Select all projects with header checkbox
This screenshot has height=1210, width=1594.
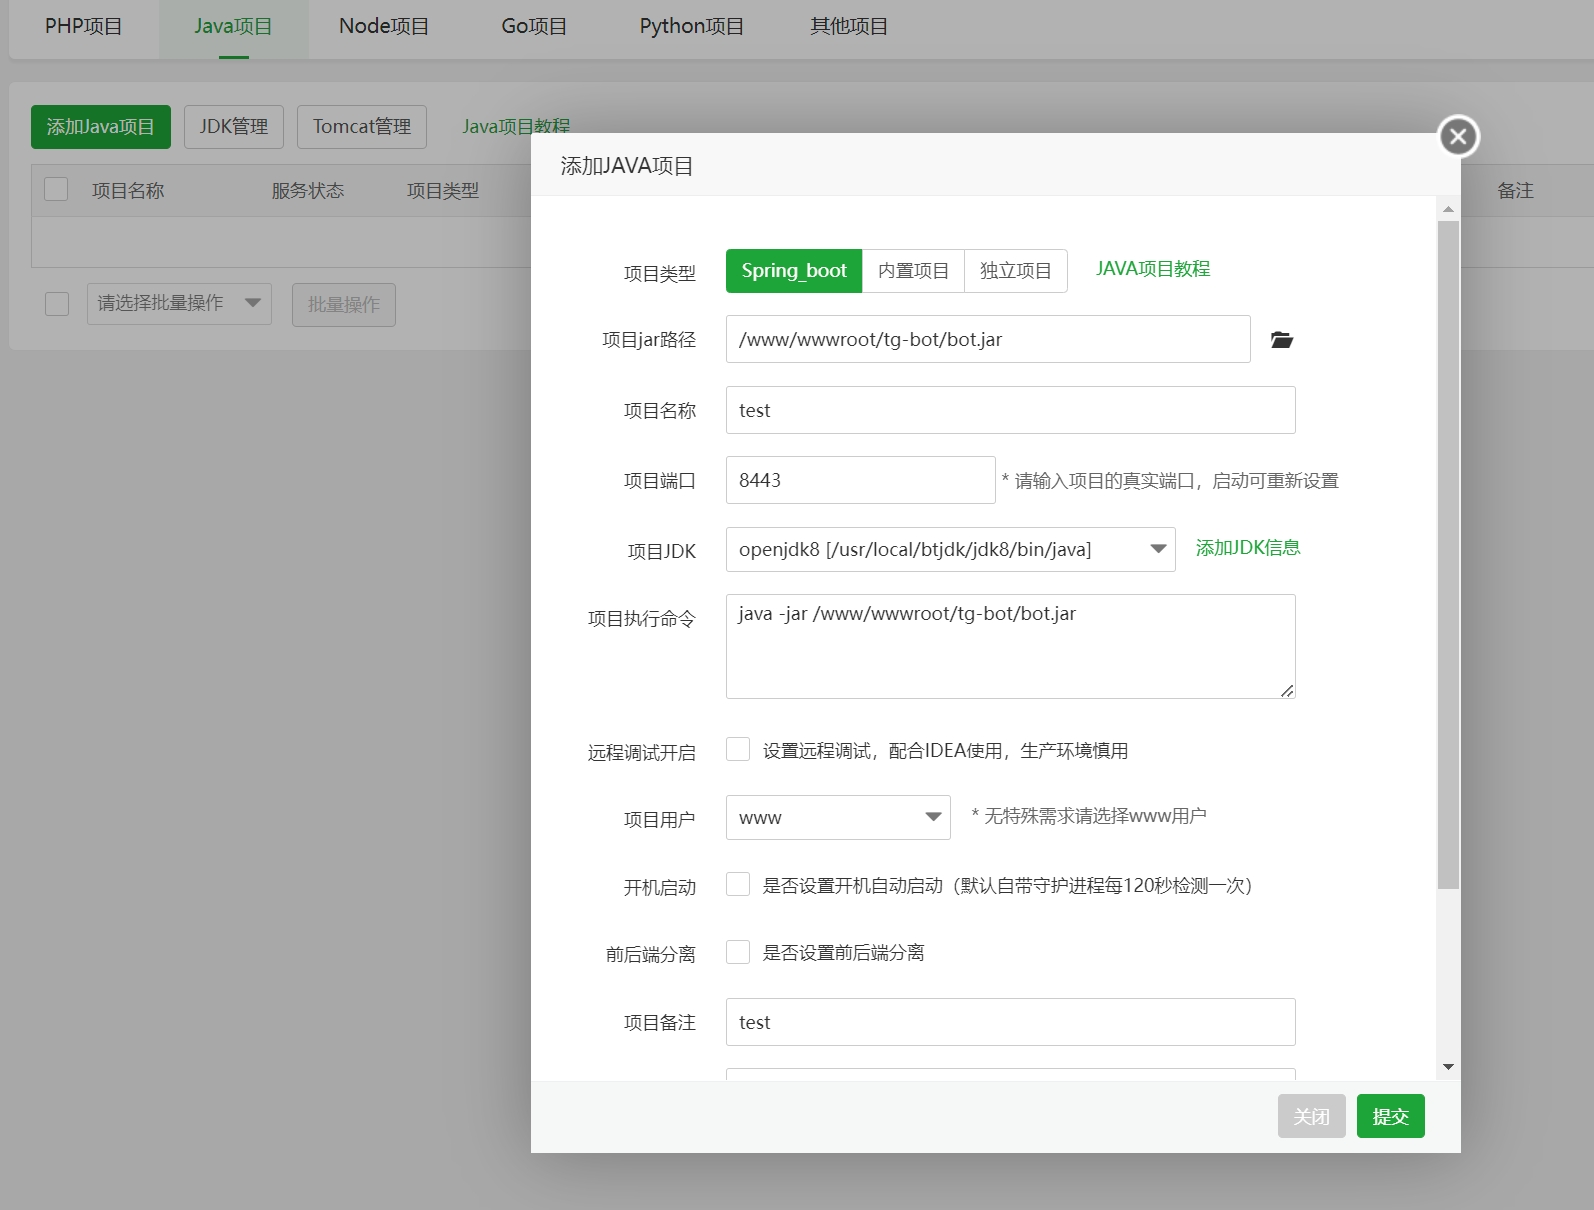coord(56,190)
